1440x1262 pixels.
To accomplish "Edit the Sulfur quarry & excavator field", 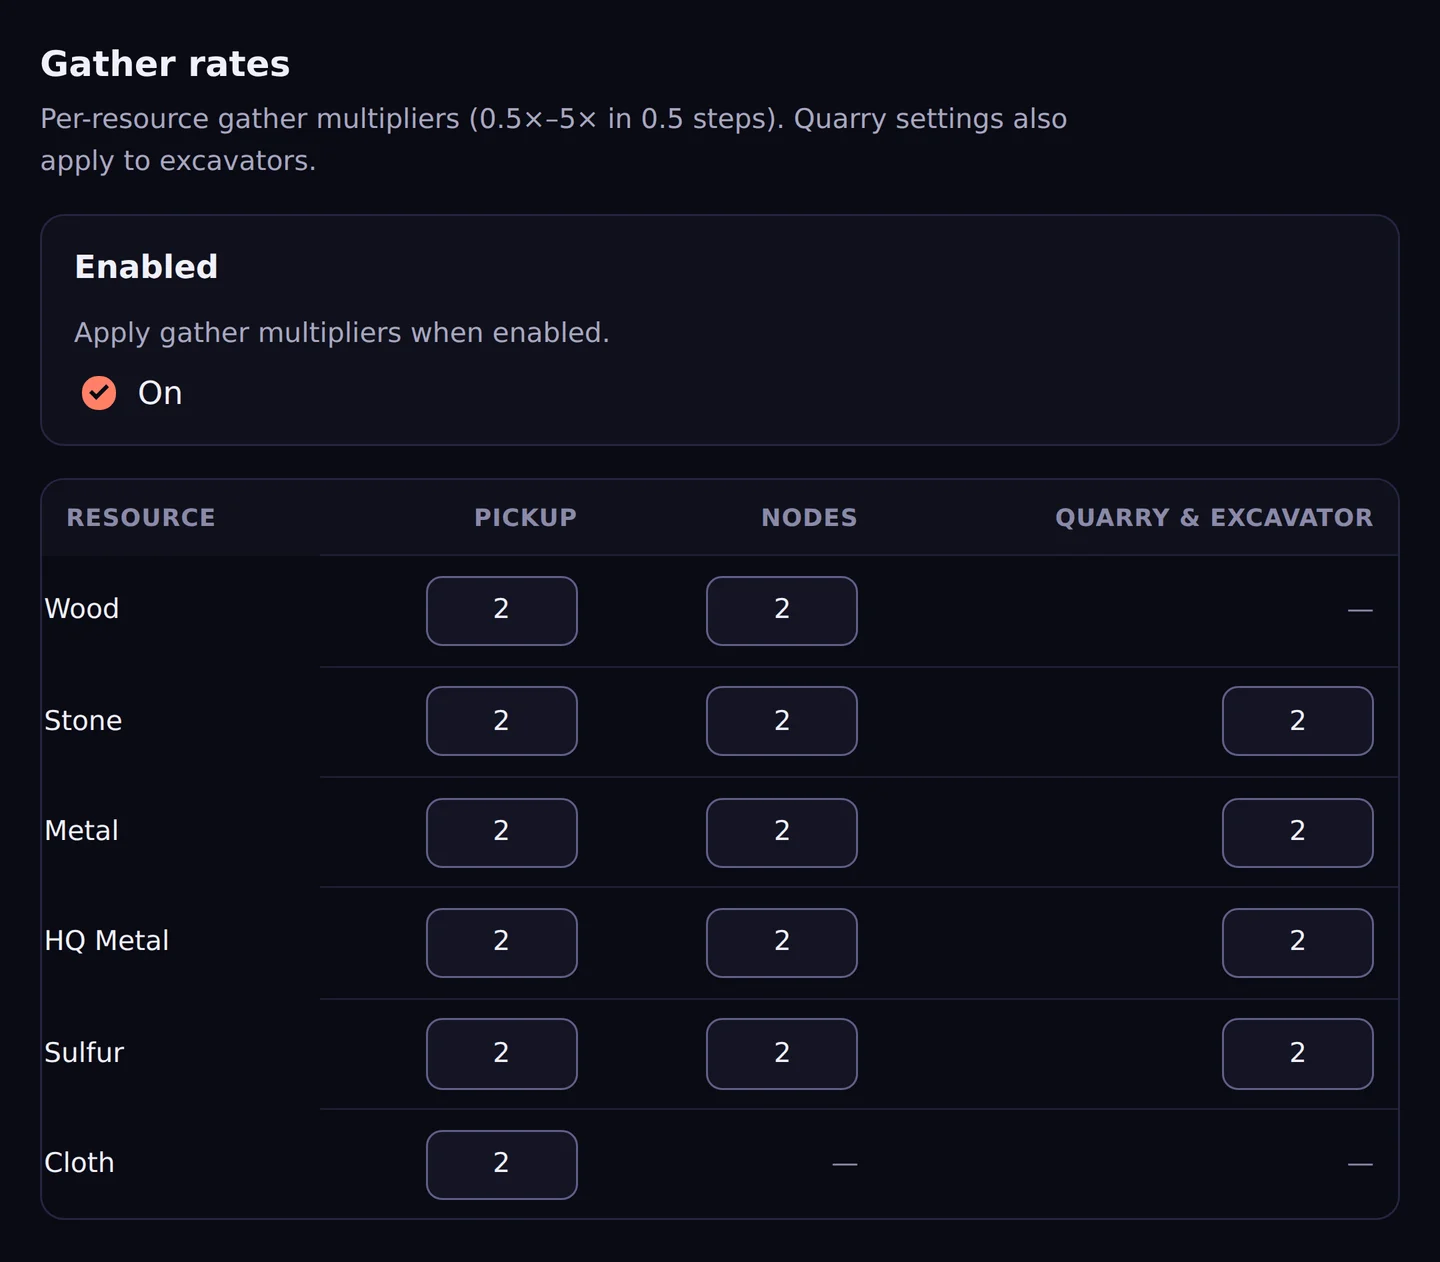I will click(1298, 1054).
